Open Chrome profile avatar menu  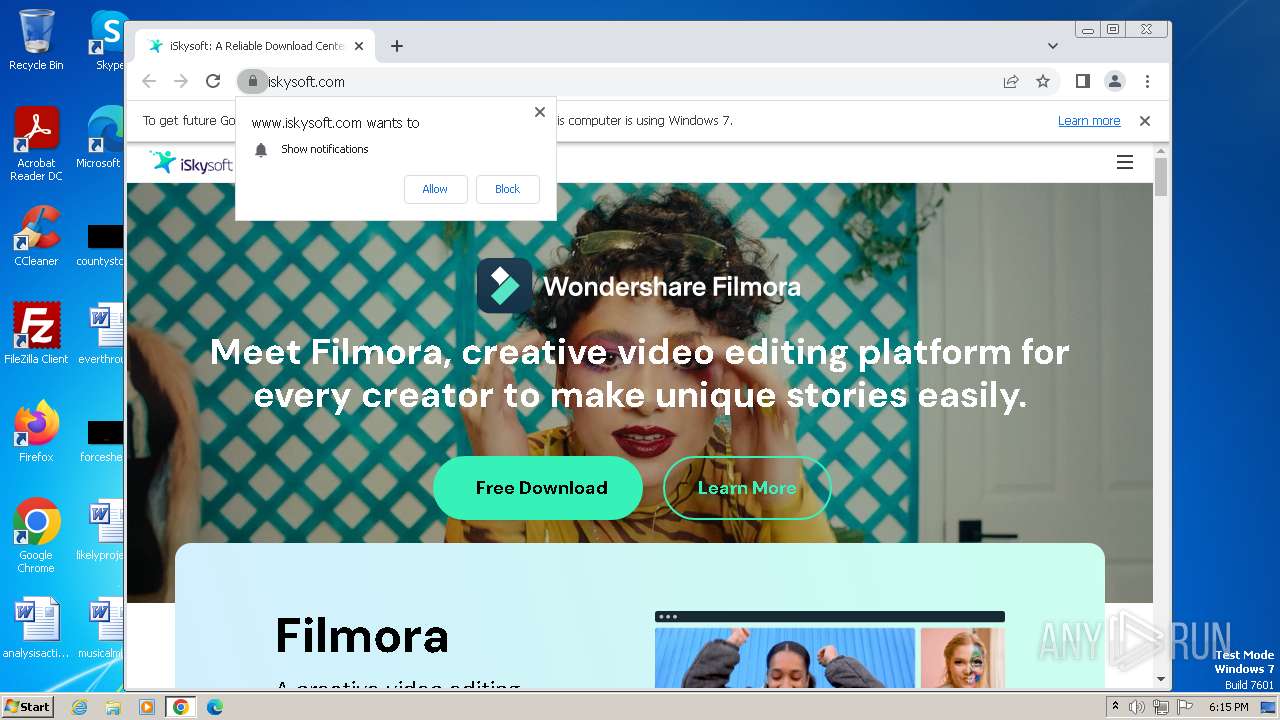click(1114, 81)
